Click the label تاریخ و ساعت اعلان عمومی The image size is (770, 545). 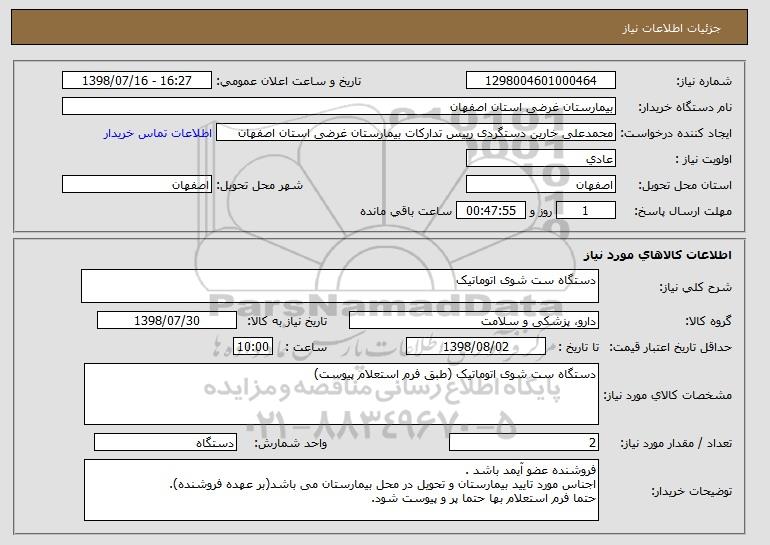coord(289,82)
